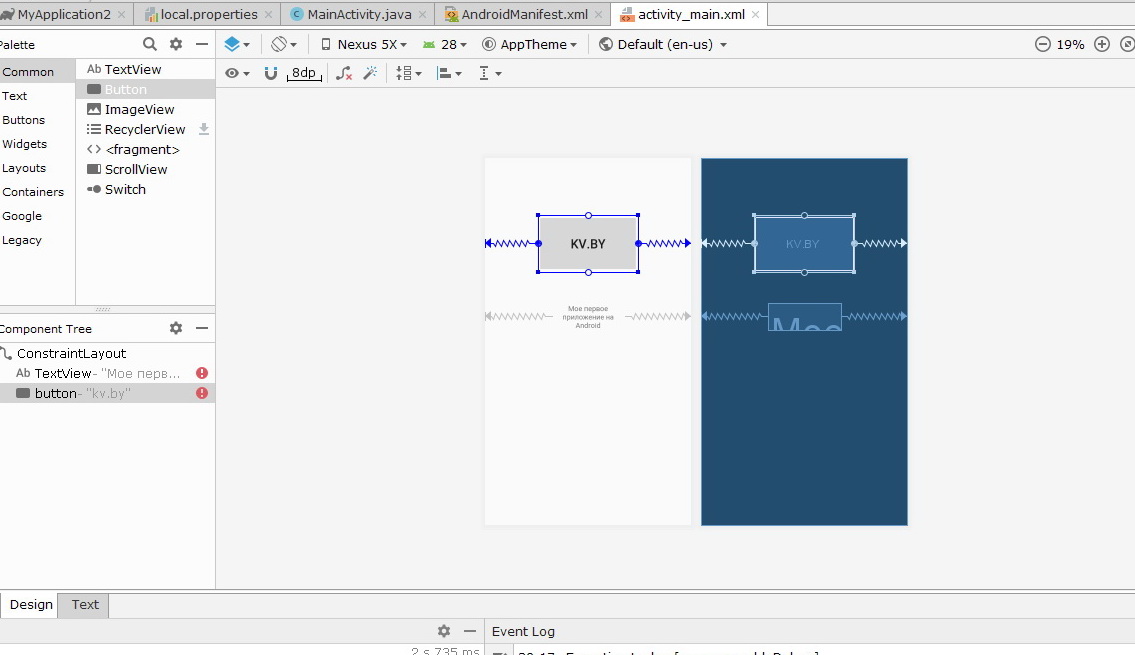
Task: Search the Palette with the magnifier icon
Action: coord(150,44)
